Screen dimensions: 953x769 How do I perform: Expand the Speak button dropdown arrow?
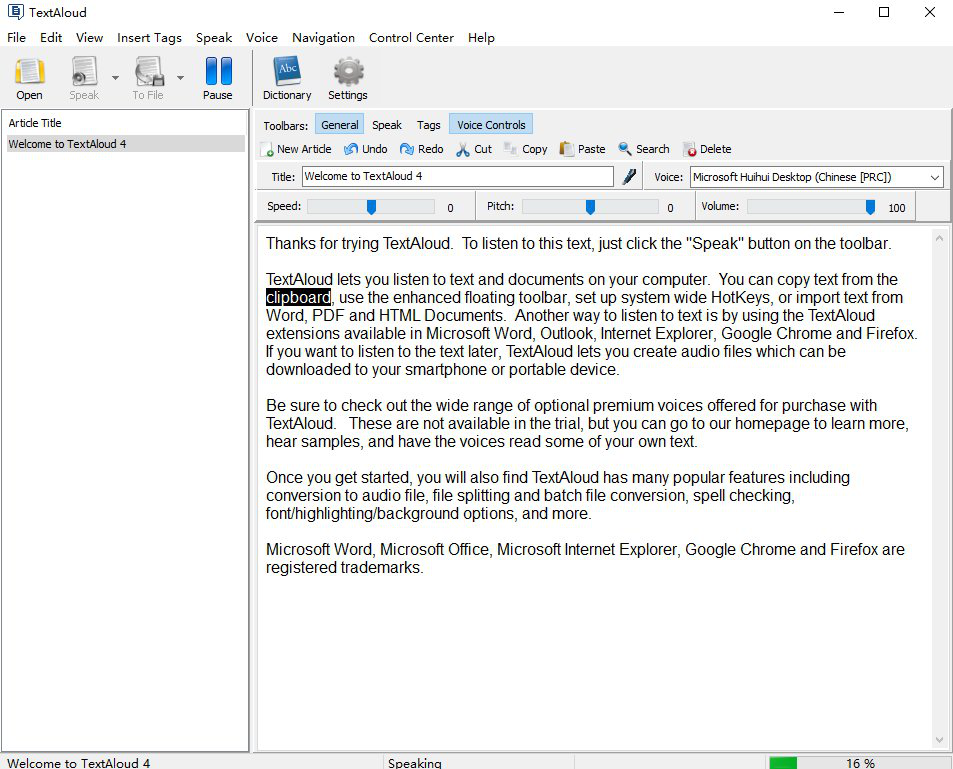point(115,78)
